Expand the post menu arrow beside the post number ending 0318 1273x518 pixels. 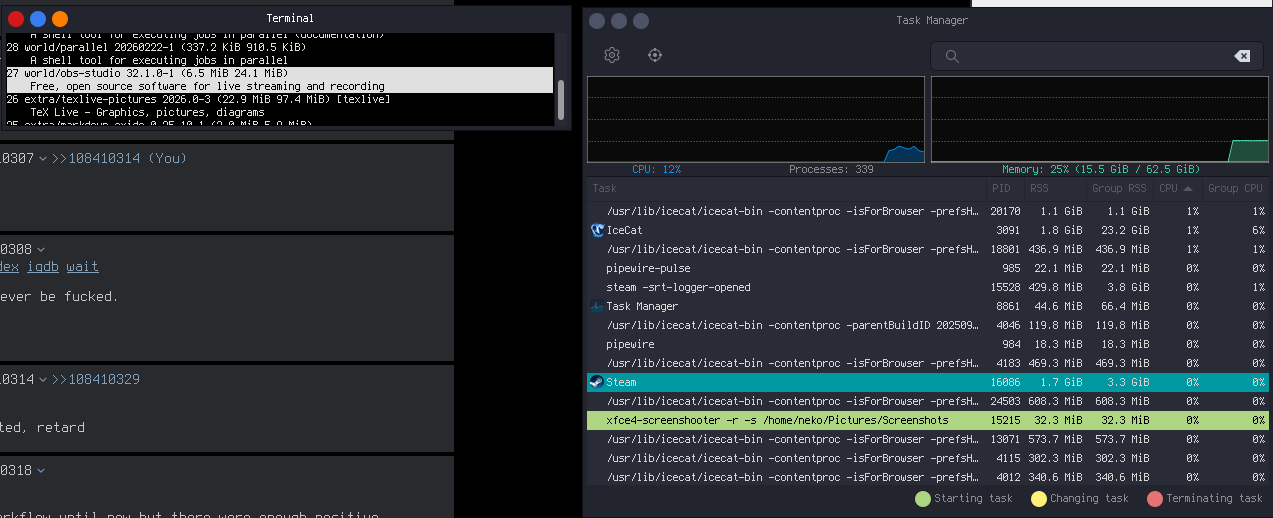[x=41, y=470]
